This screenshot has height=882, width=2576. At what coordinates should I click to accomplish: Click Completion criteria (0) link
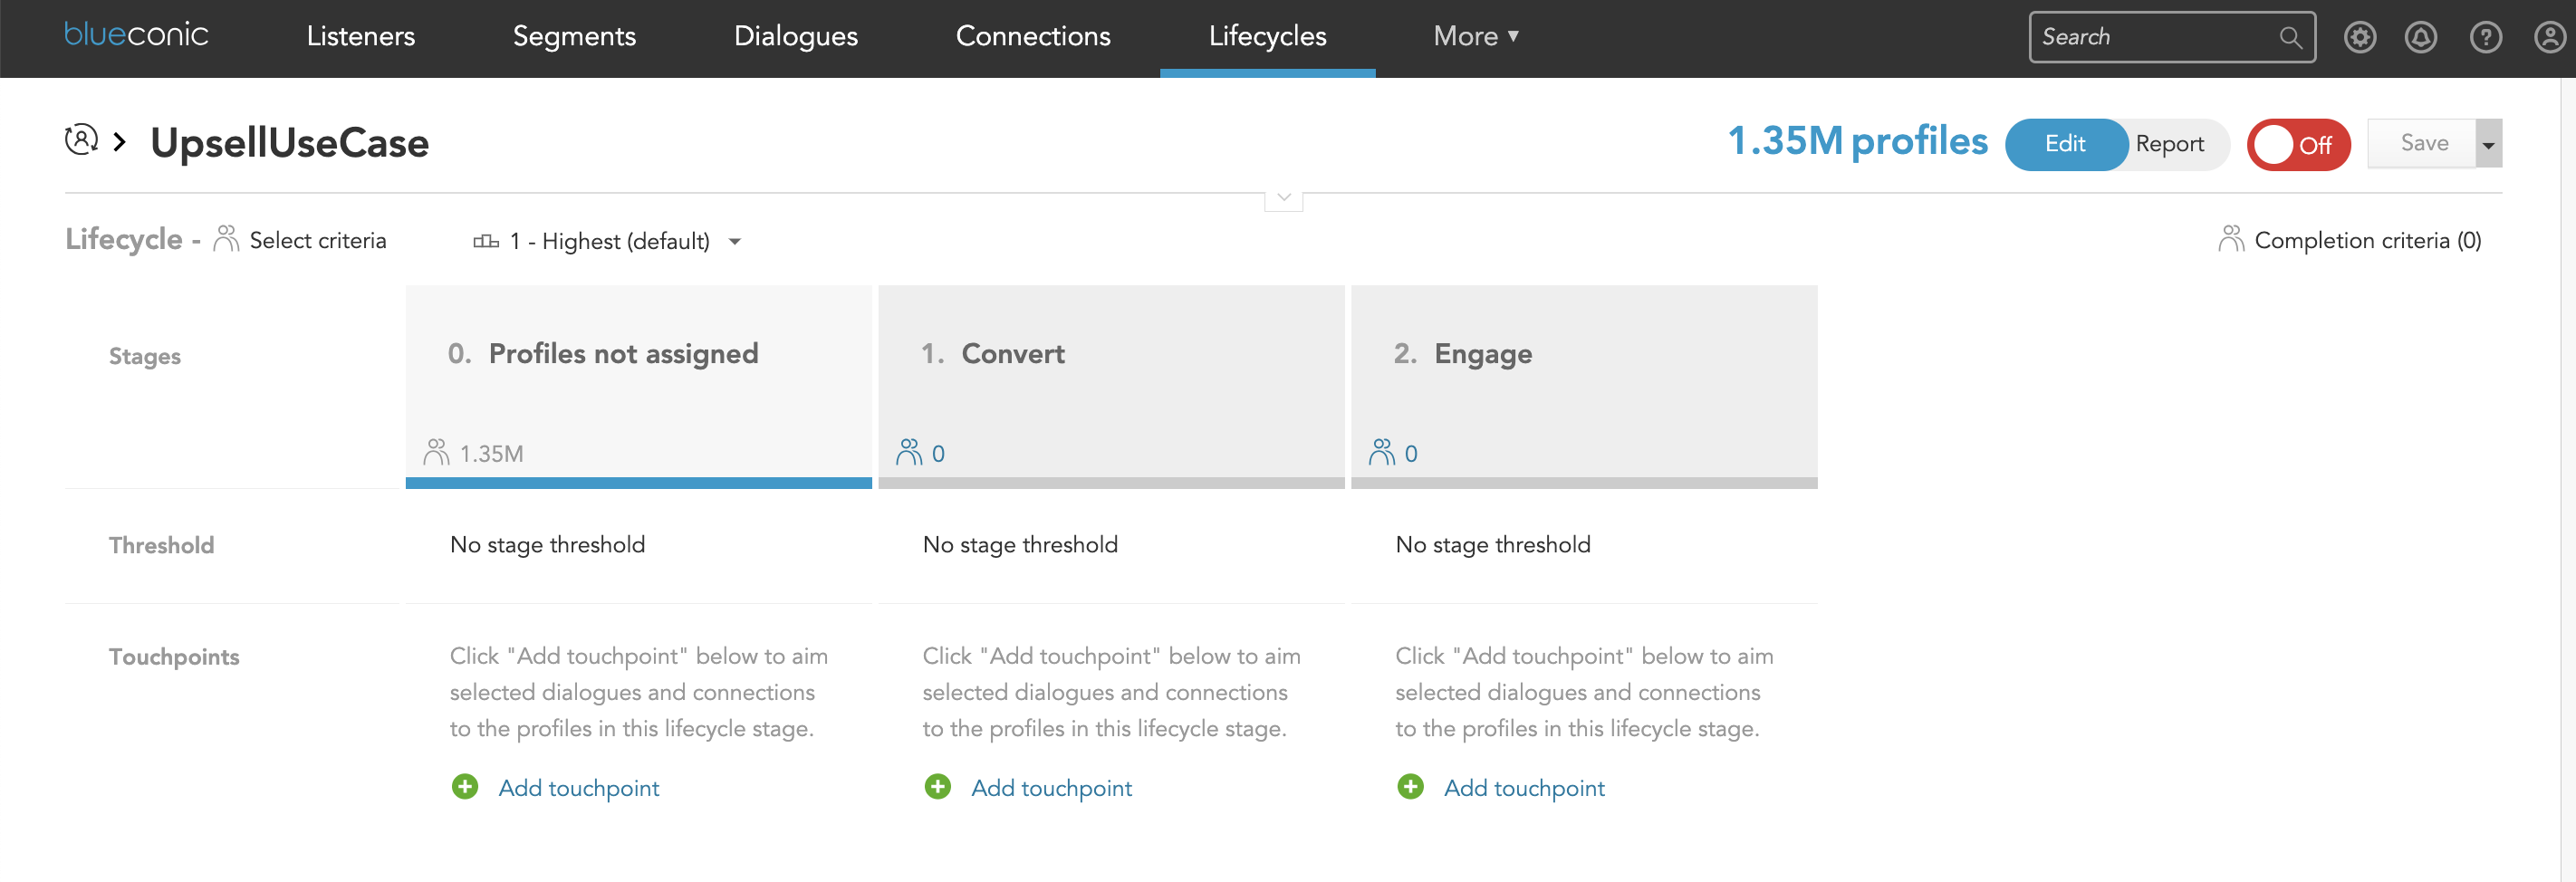[x=2368, y=241]
